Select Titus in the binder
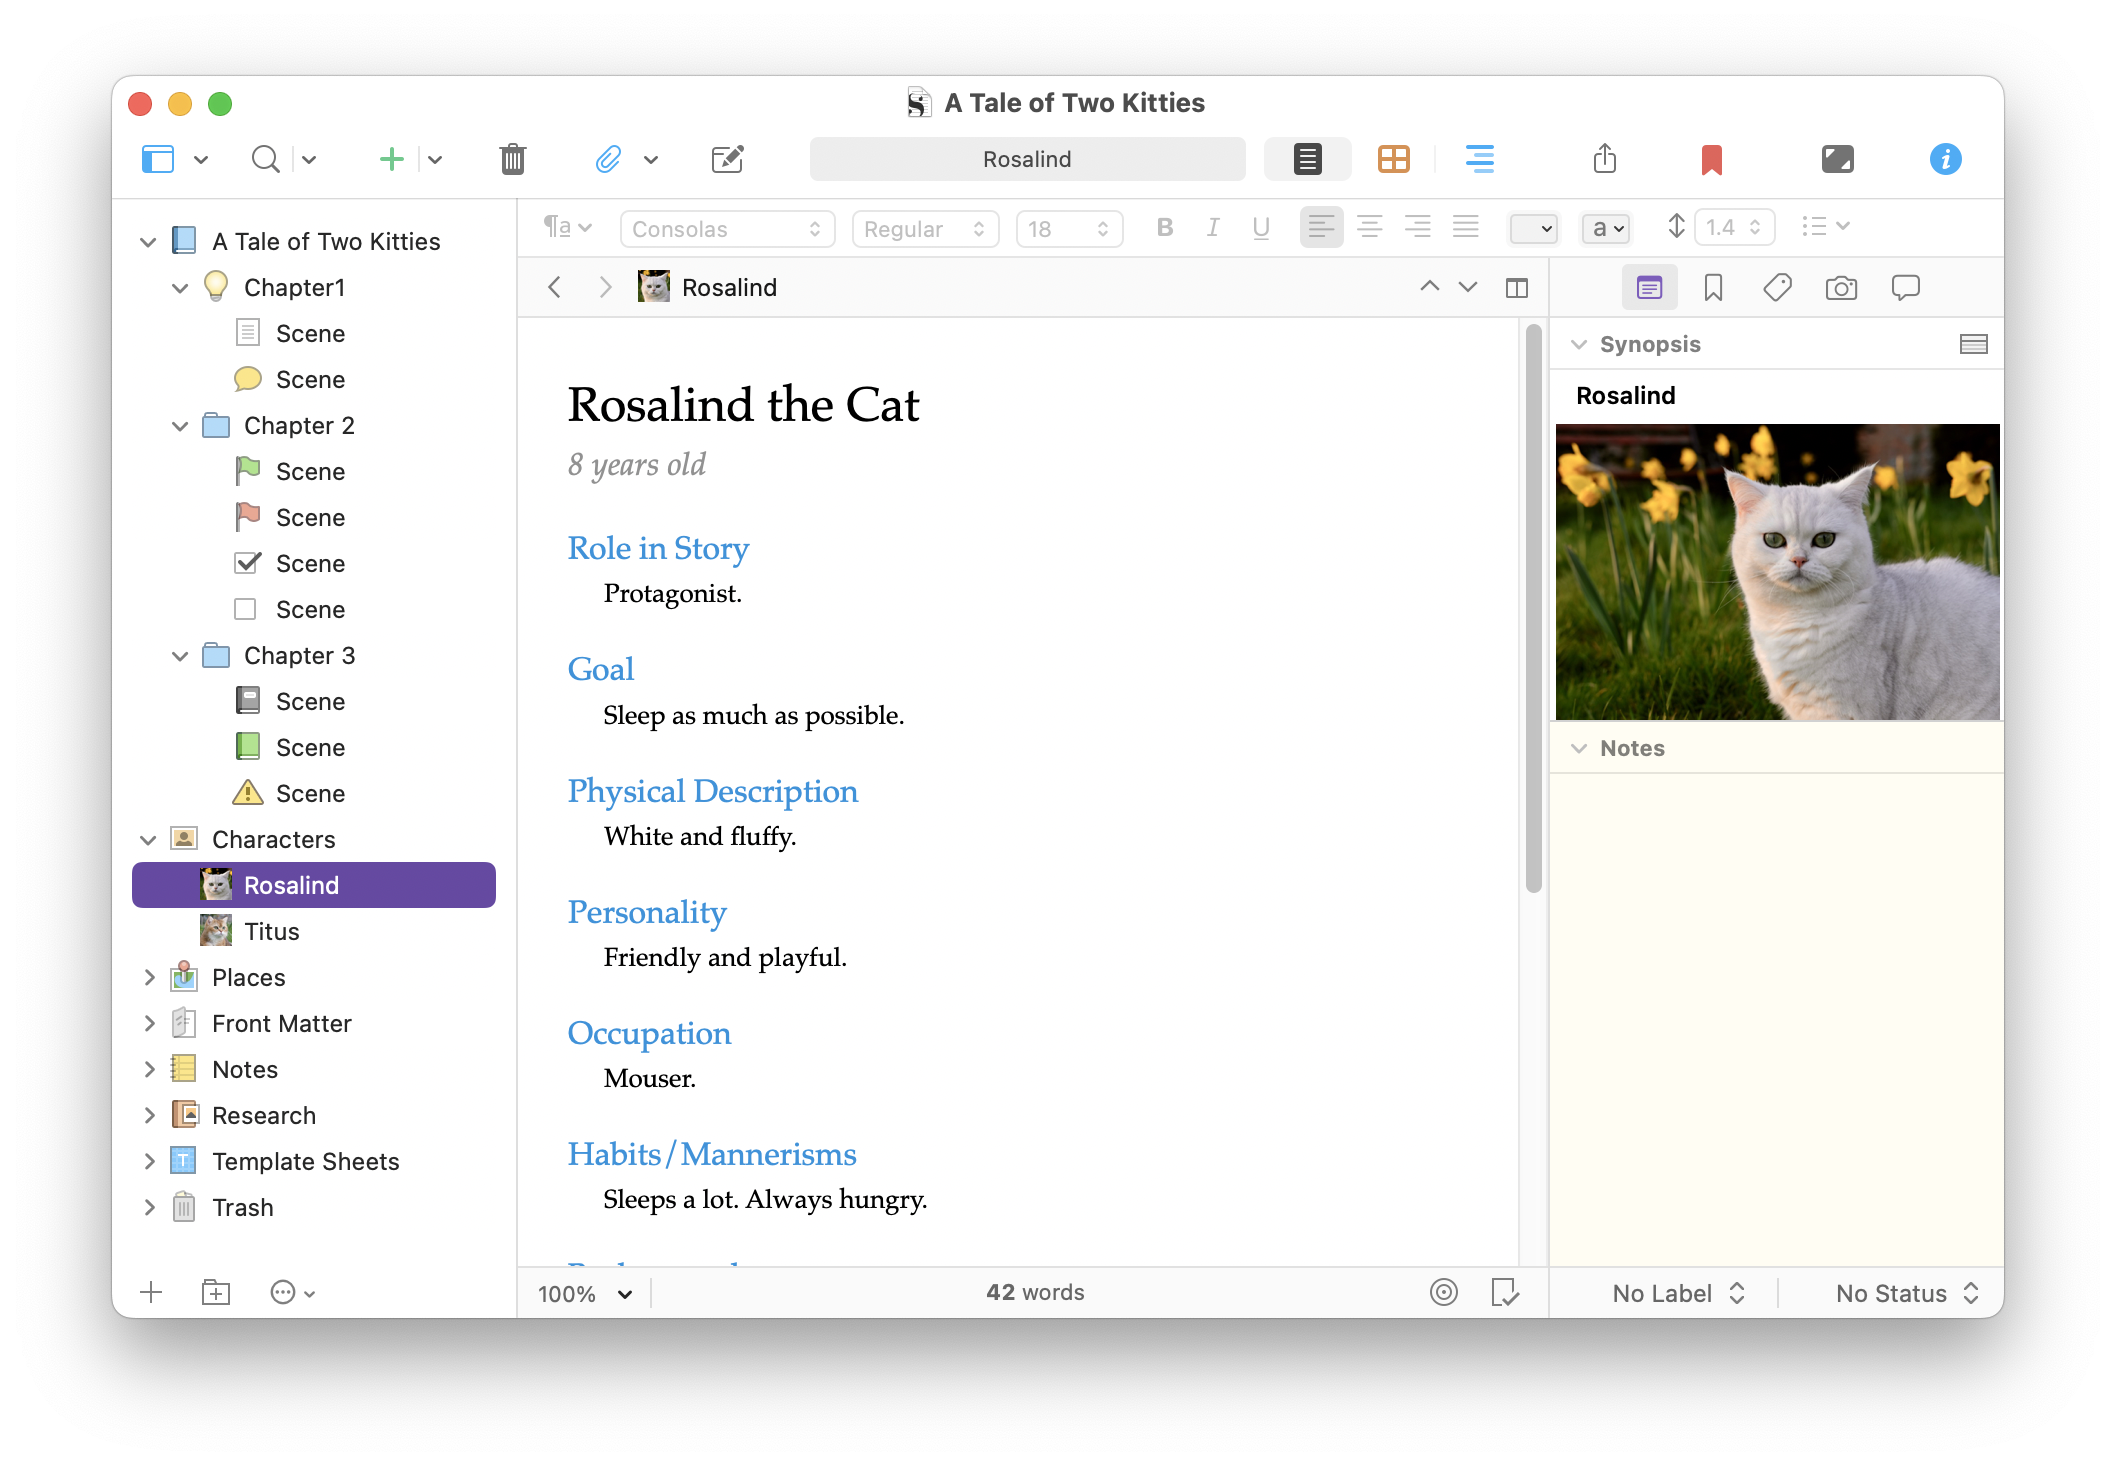This screenshot has width=2116, height=1466. 271,931
